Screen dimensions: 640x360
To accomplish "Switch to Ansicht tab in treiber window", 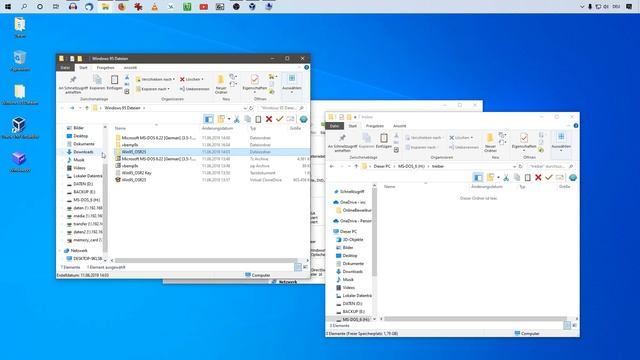I will click(400, 126).
